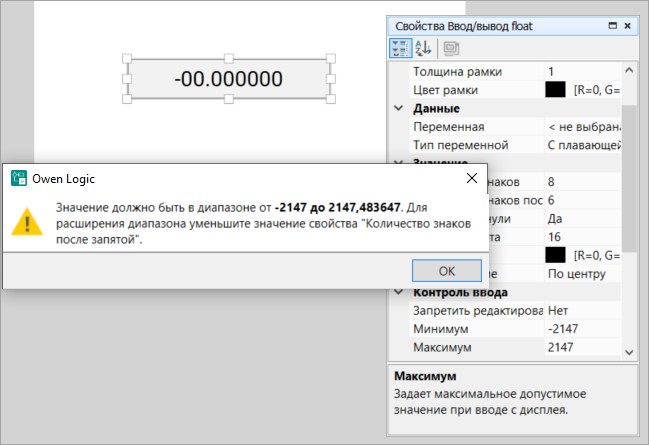Screen dimensions: 649x445
Task: Click the Owen Logic app icon
Action: (18, 178)
